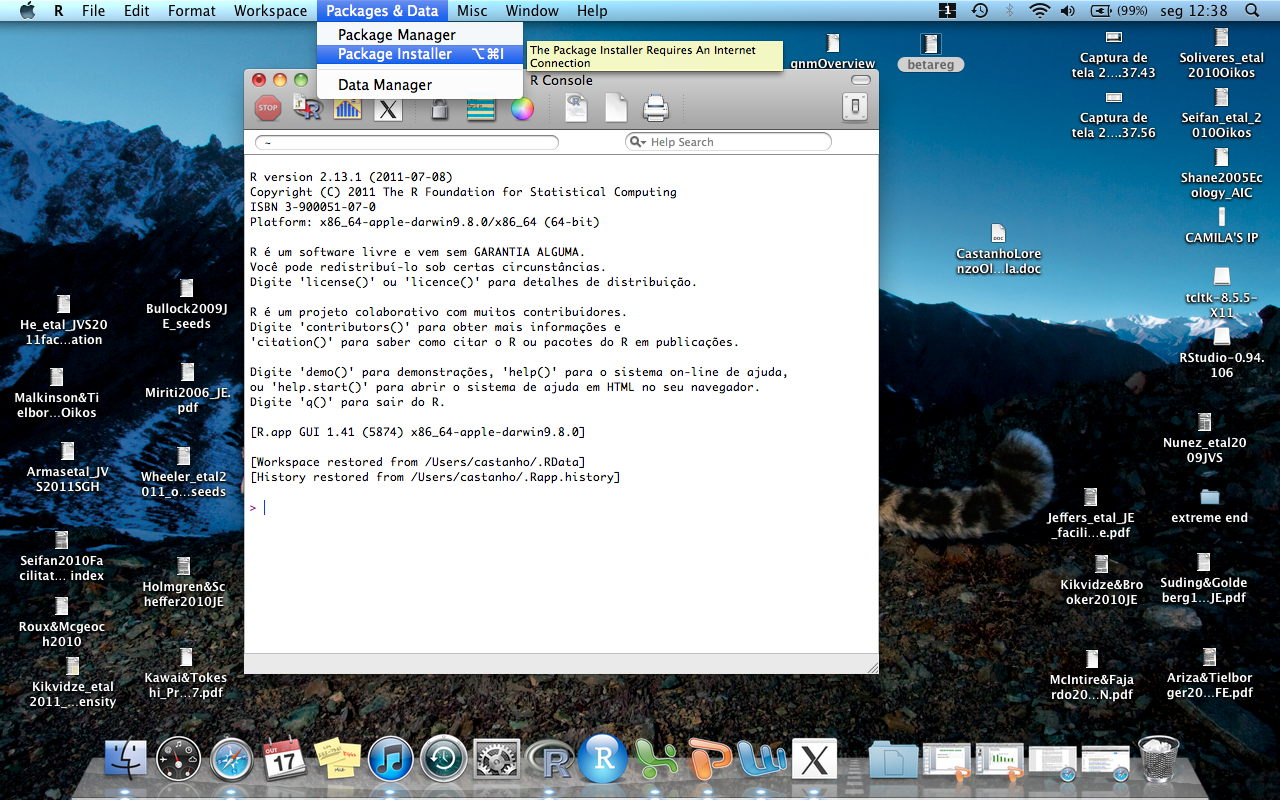Select Bullock2009JE_seeds desktop file
Screen dimensions: 1280x800
tap(187, 304)
